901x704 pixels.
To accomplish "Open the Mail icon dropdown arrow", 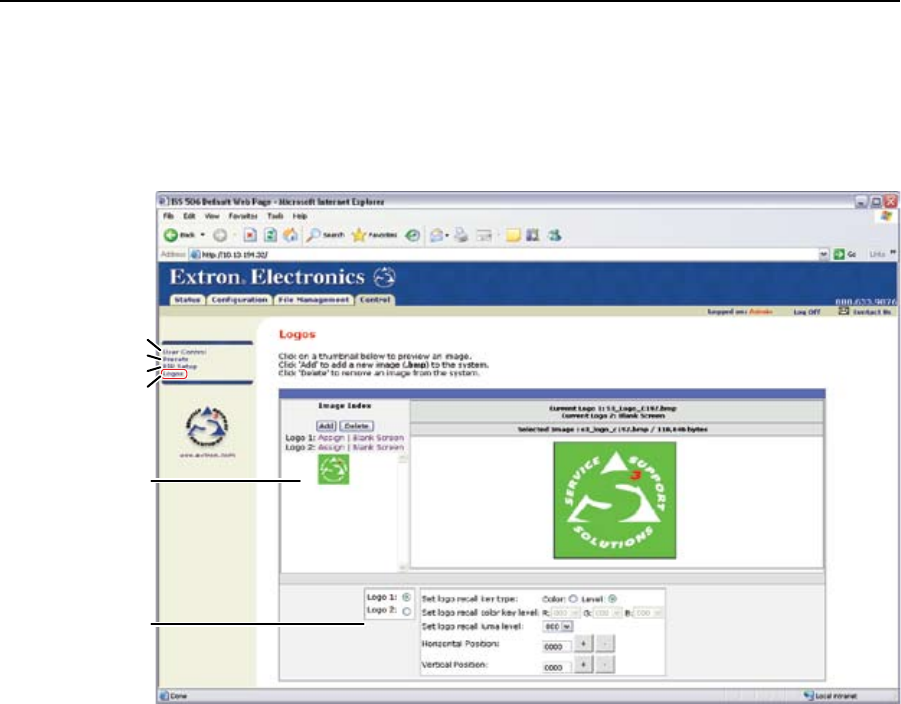I will [x=447, y=235].
